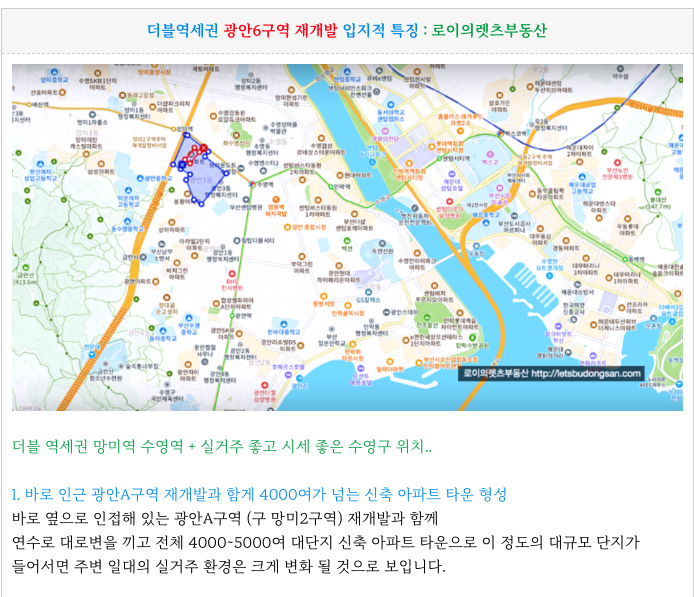Click the 산호아파트 apartment marker
This screenshot has width=694, height=597.
click(x=62, y=92)
